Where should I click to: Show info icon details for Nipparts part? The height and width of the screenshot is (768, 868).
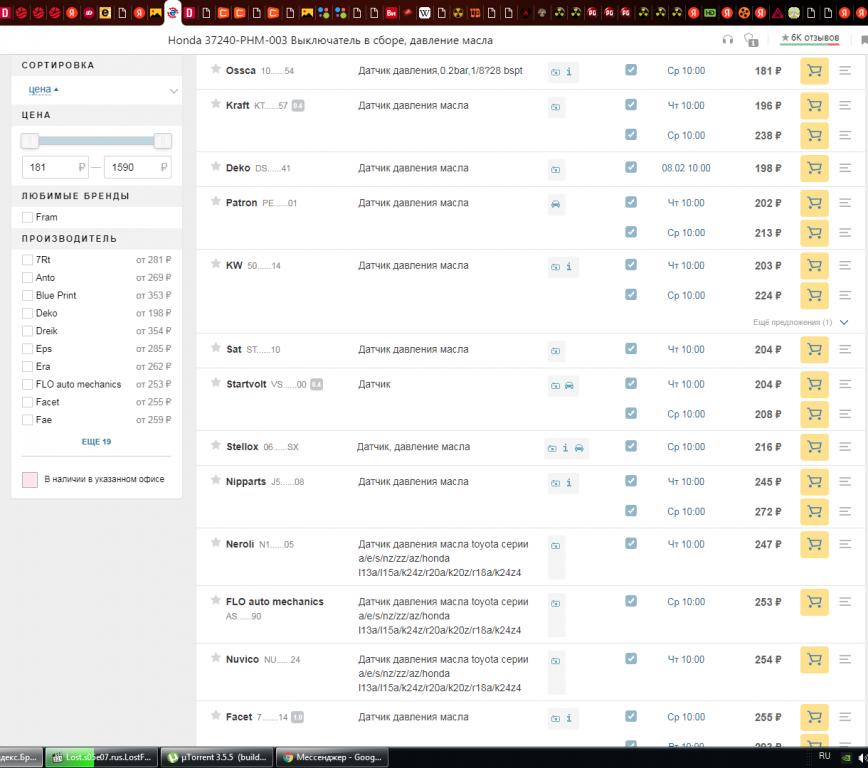569,483
